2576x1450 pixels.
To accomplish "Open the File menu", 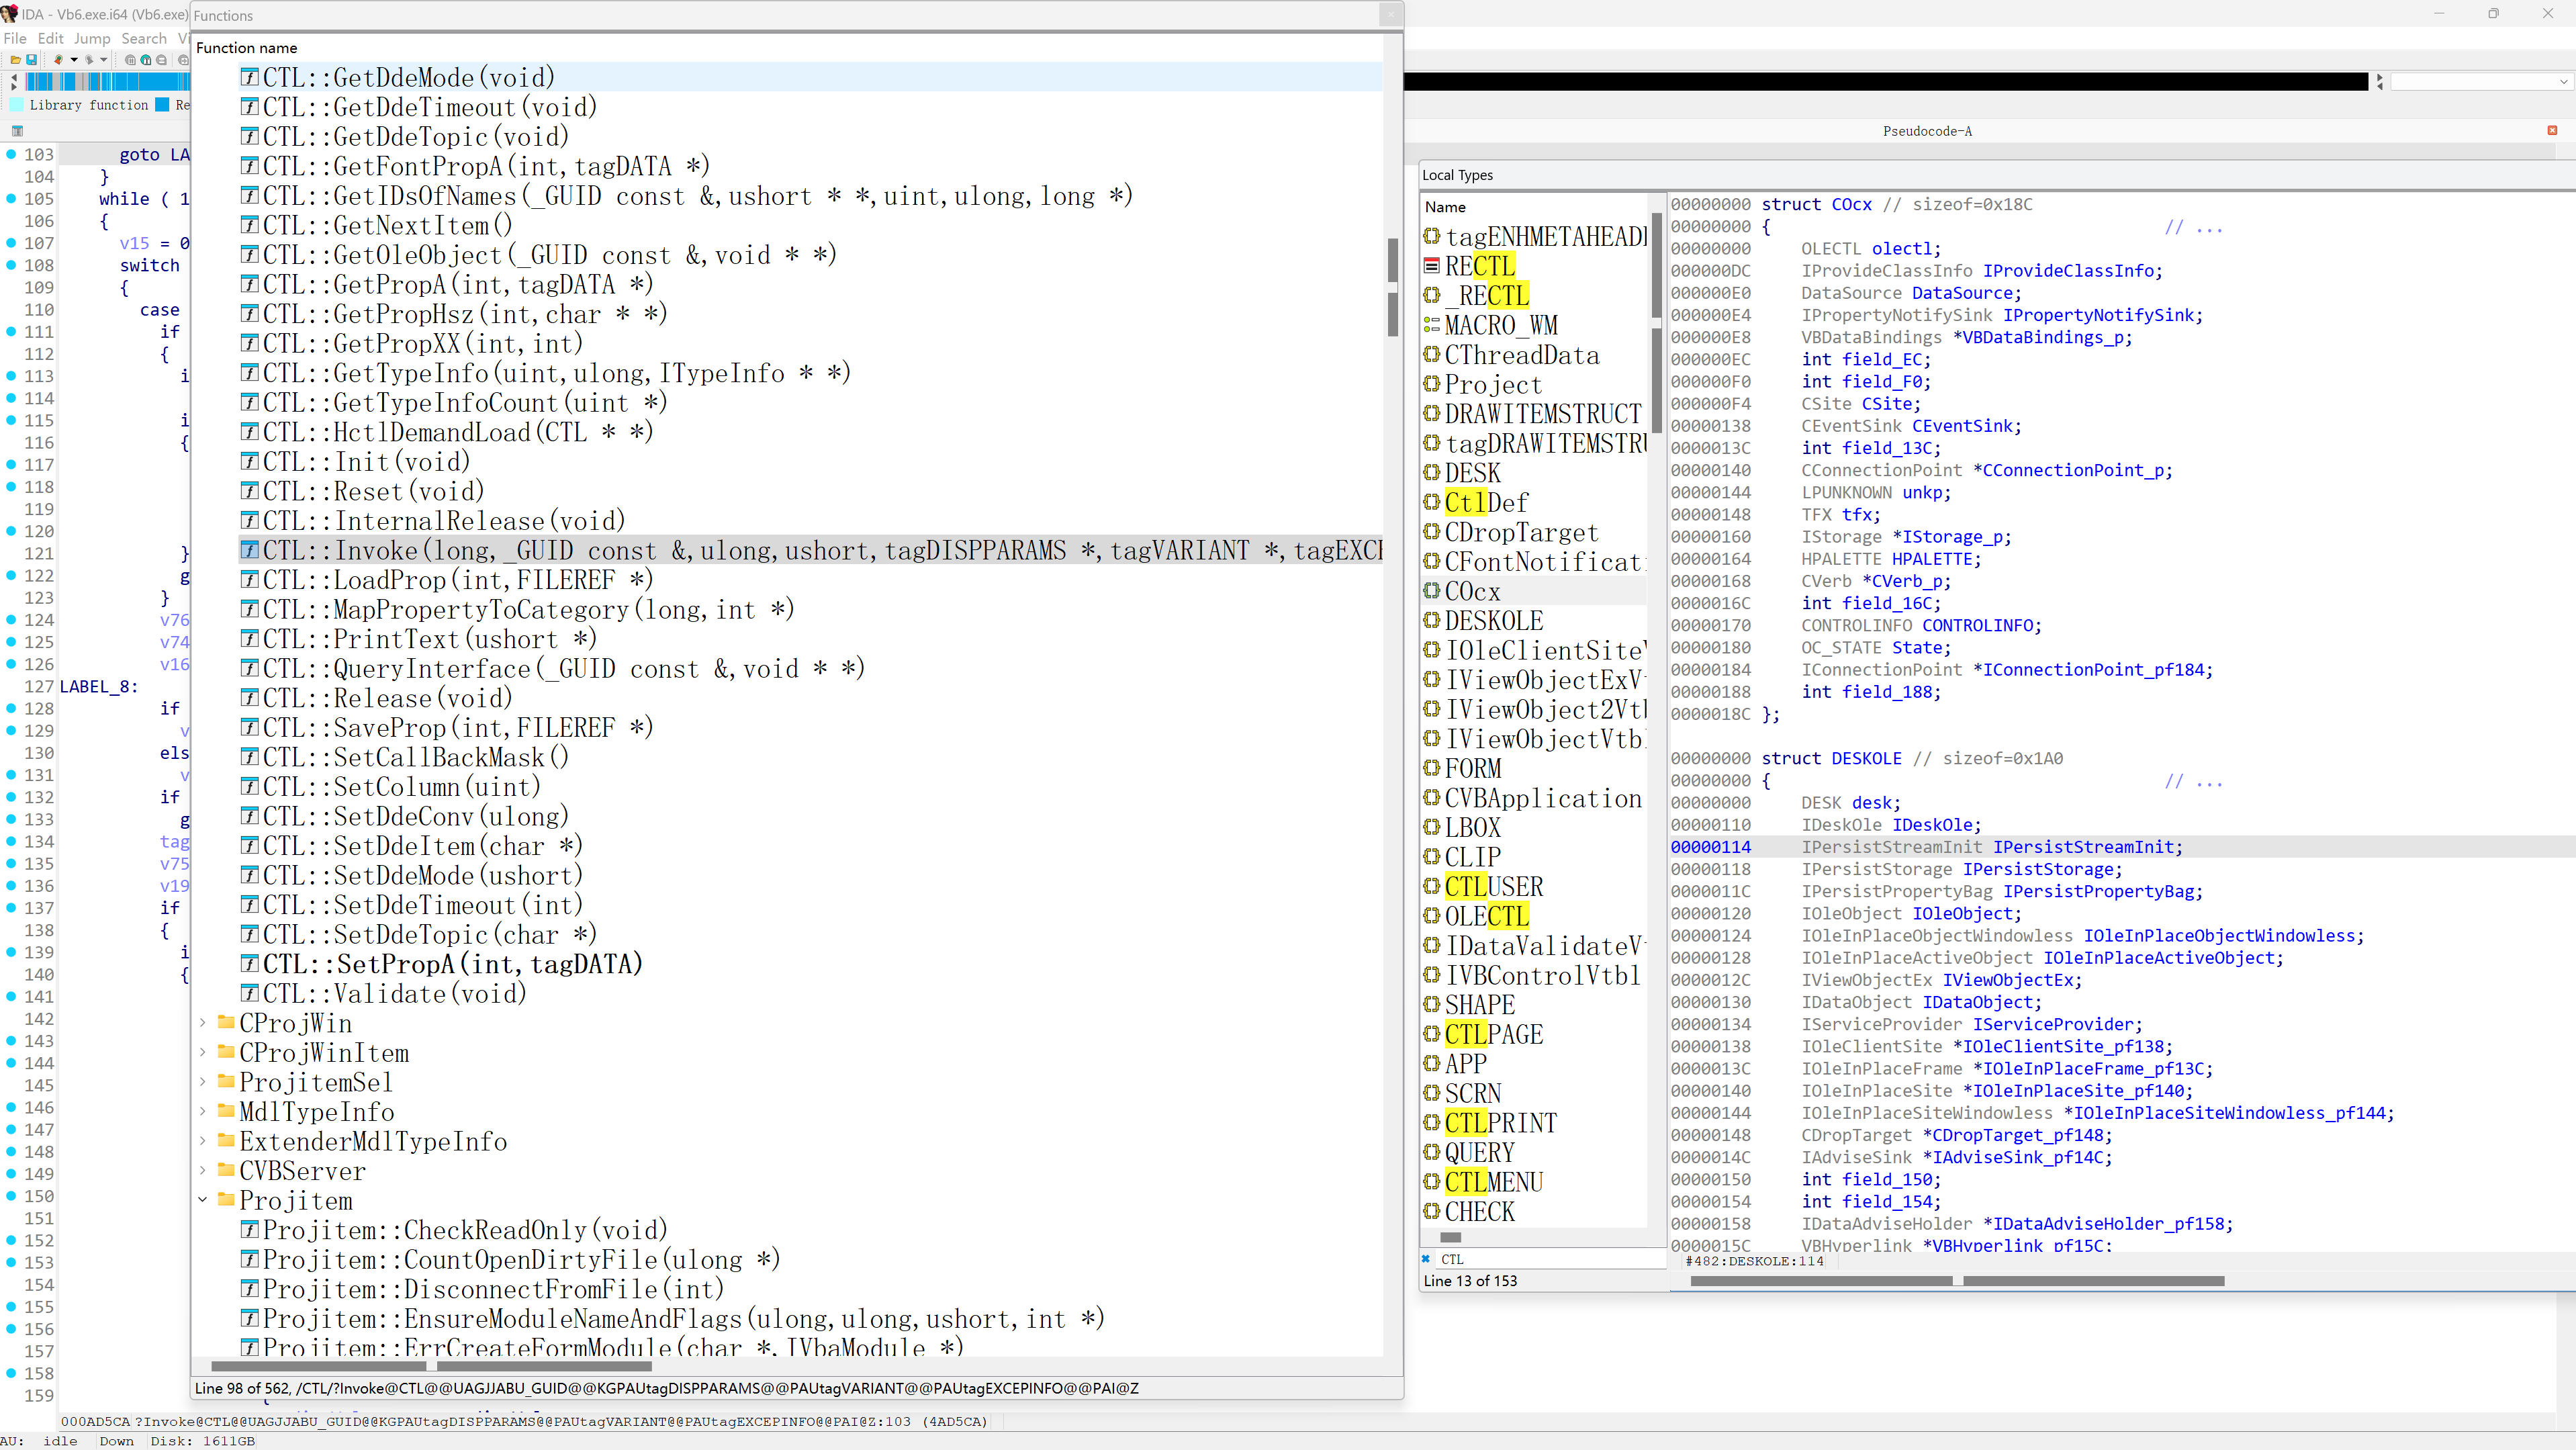I will point(15,39).
